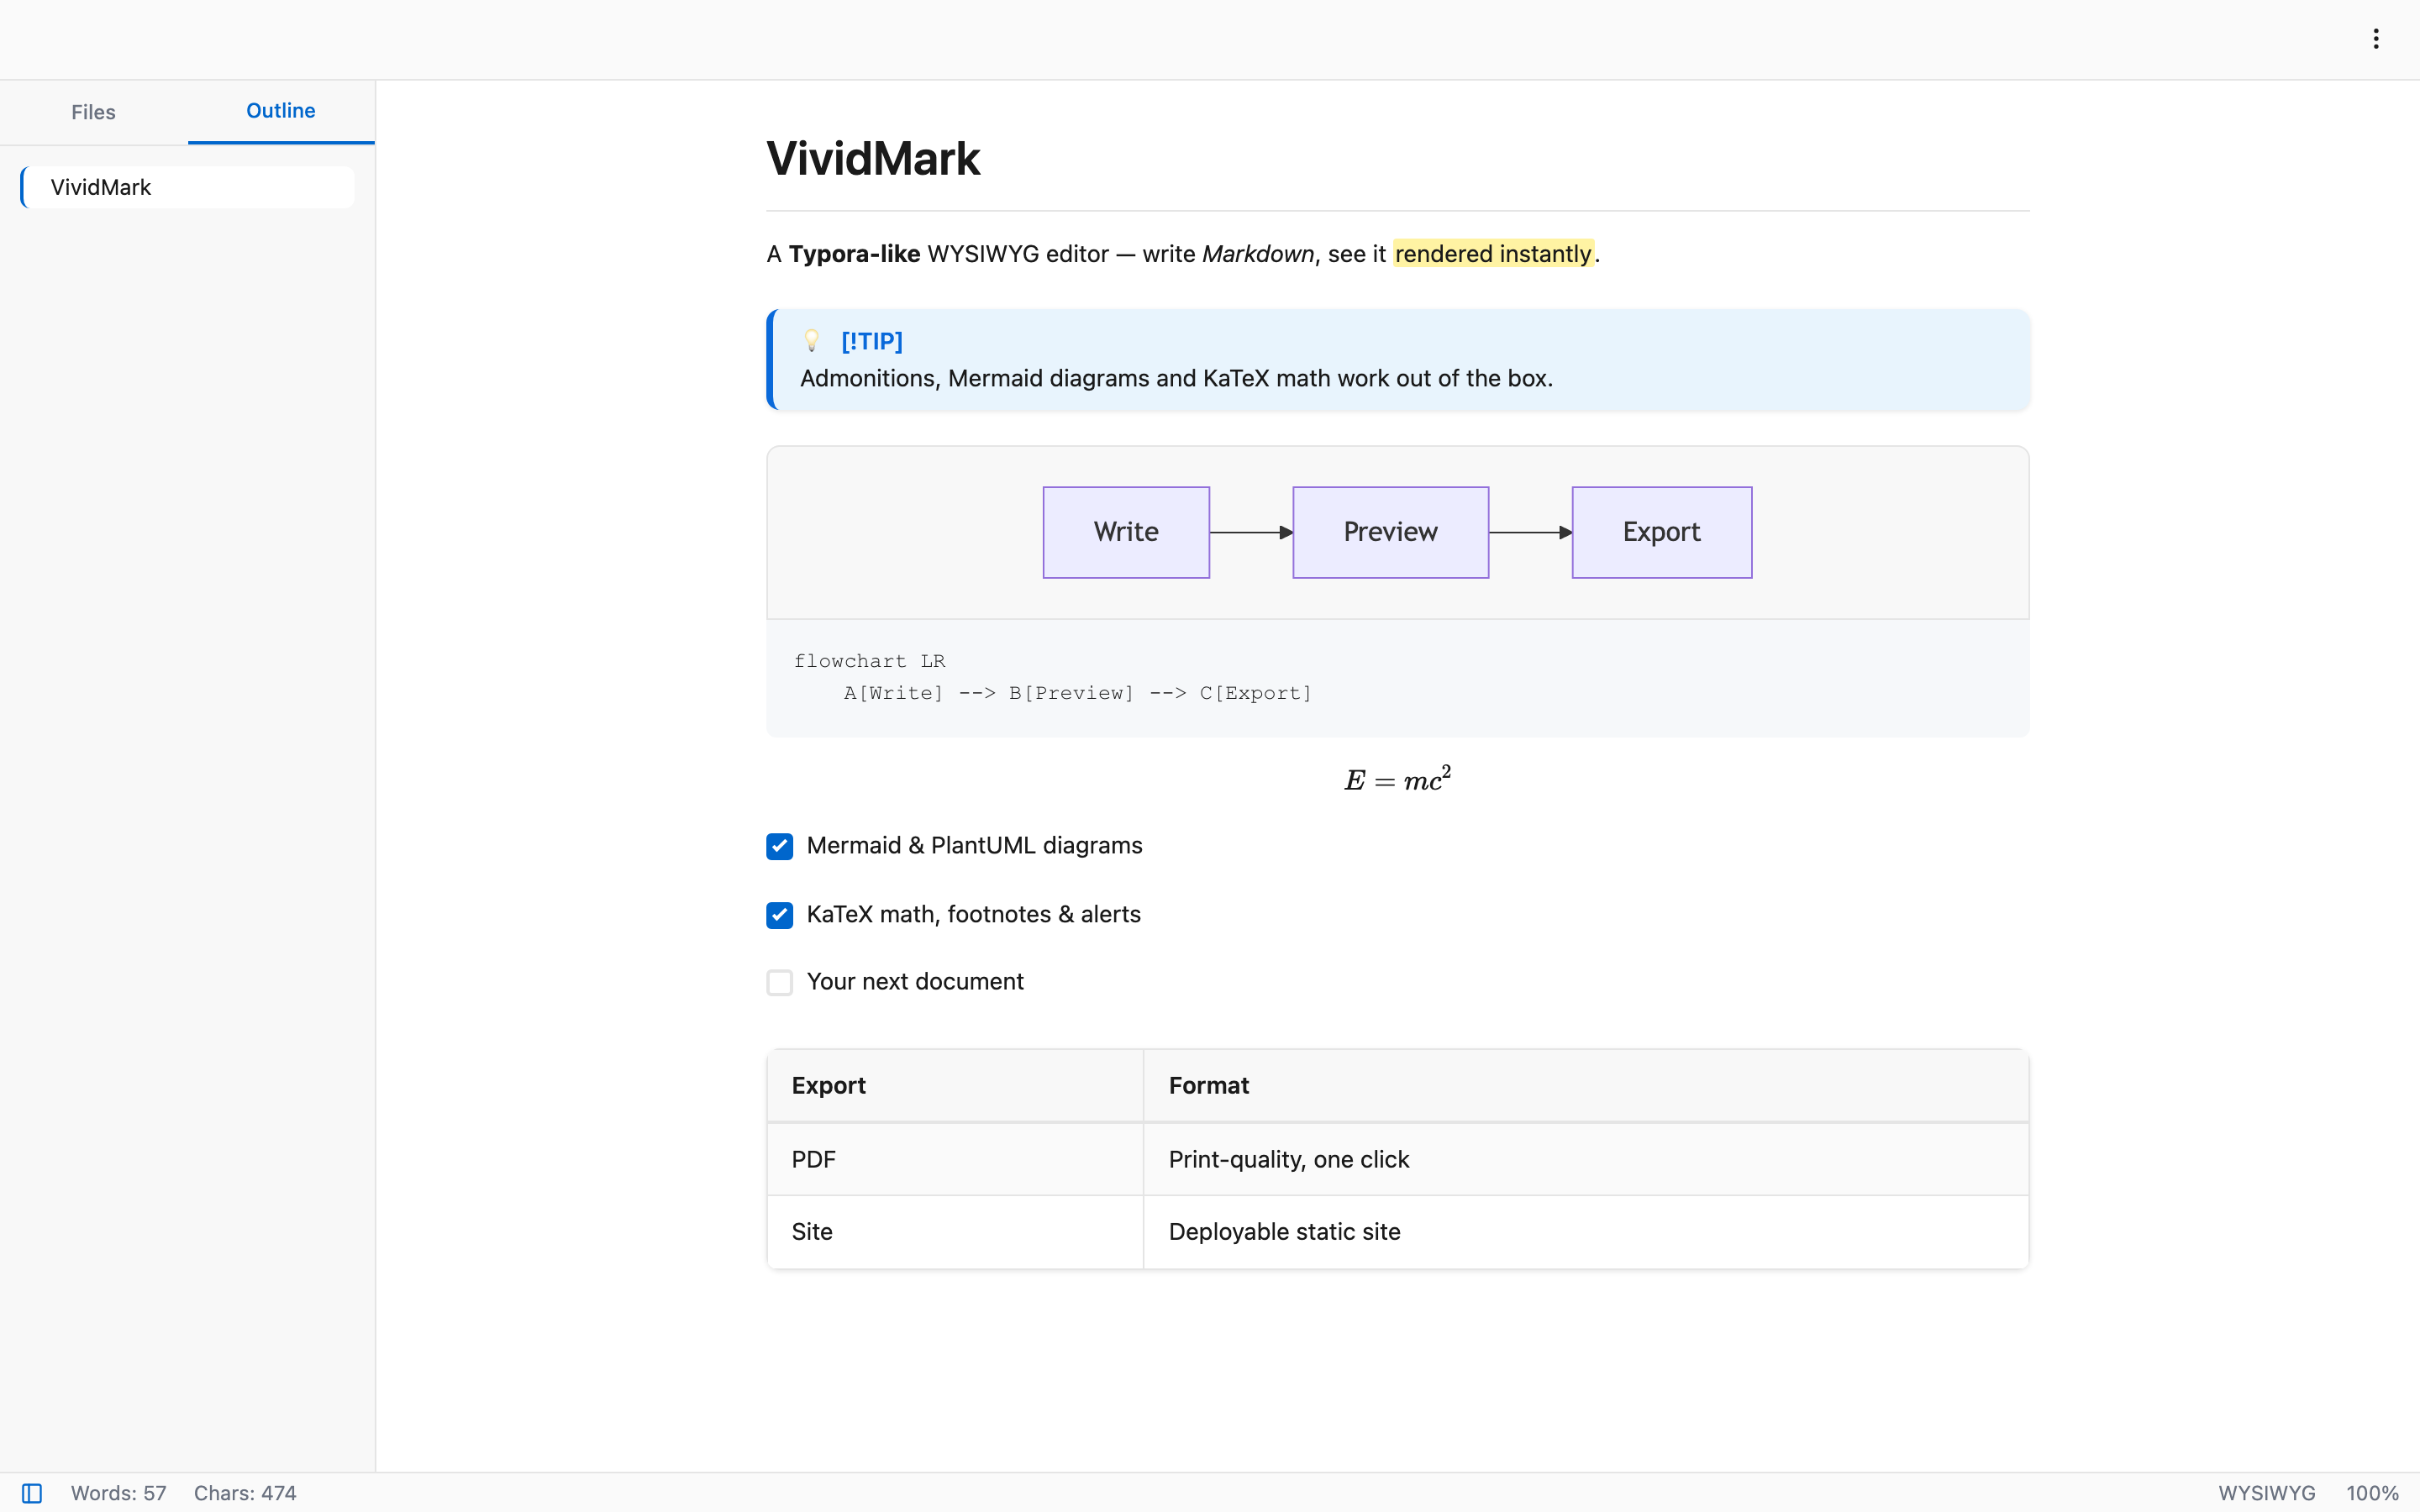Screen dimensions: 2420x1512
Task: Click the Chars: 474 counter
Action: click(x=245, y=1493)
